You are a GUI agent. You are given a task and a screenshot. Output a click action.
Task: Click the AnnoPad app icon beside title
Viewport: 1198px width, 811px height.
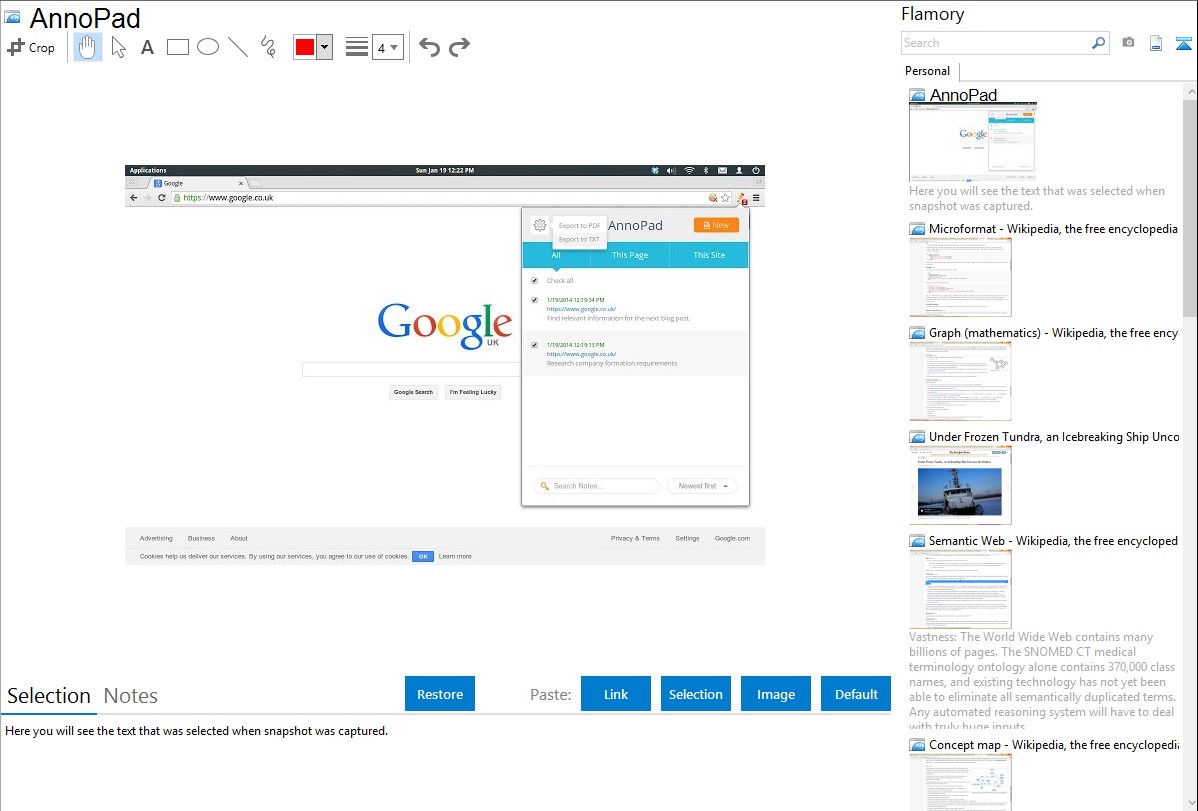pos(12,17)
